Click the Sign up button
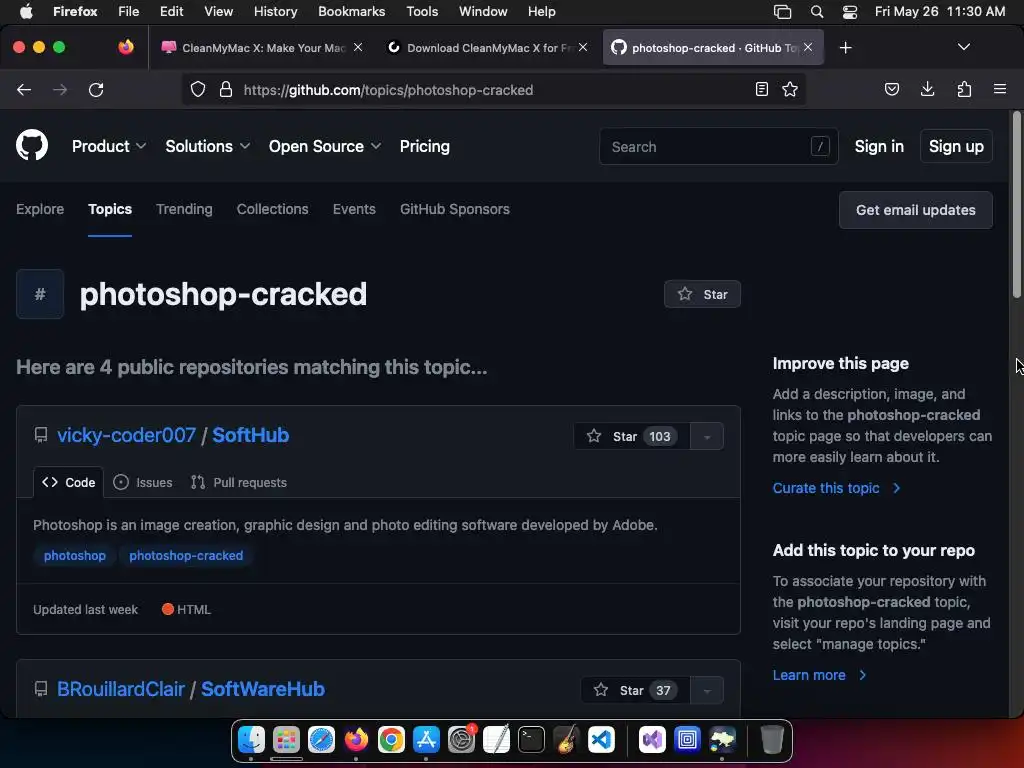This screenshot has width=1024, height=768. point(956,146)
